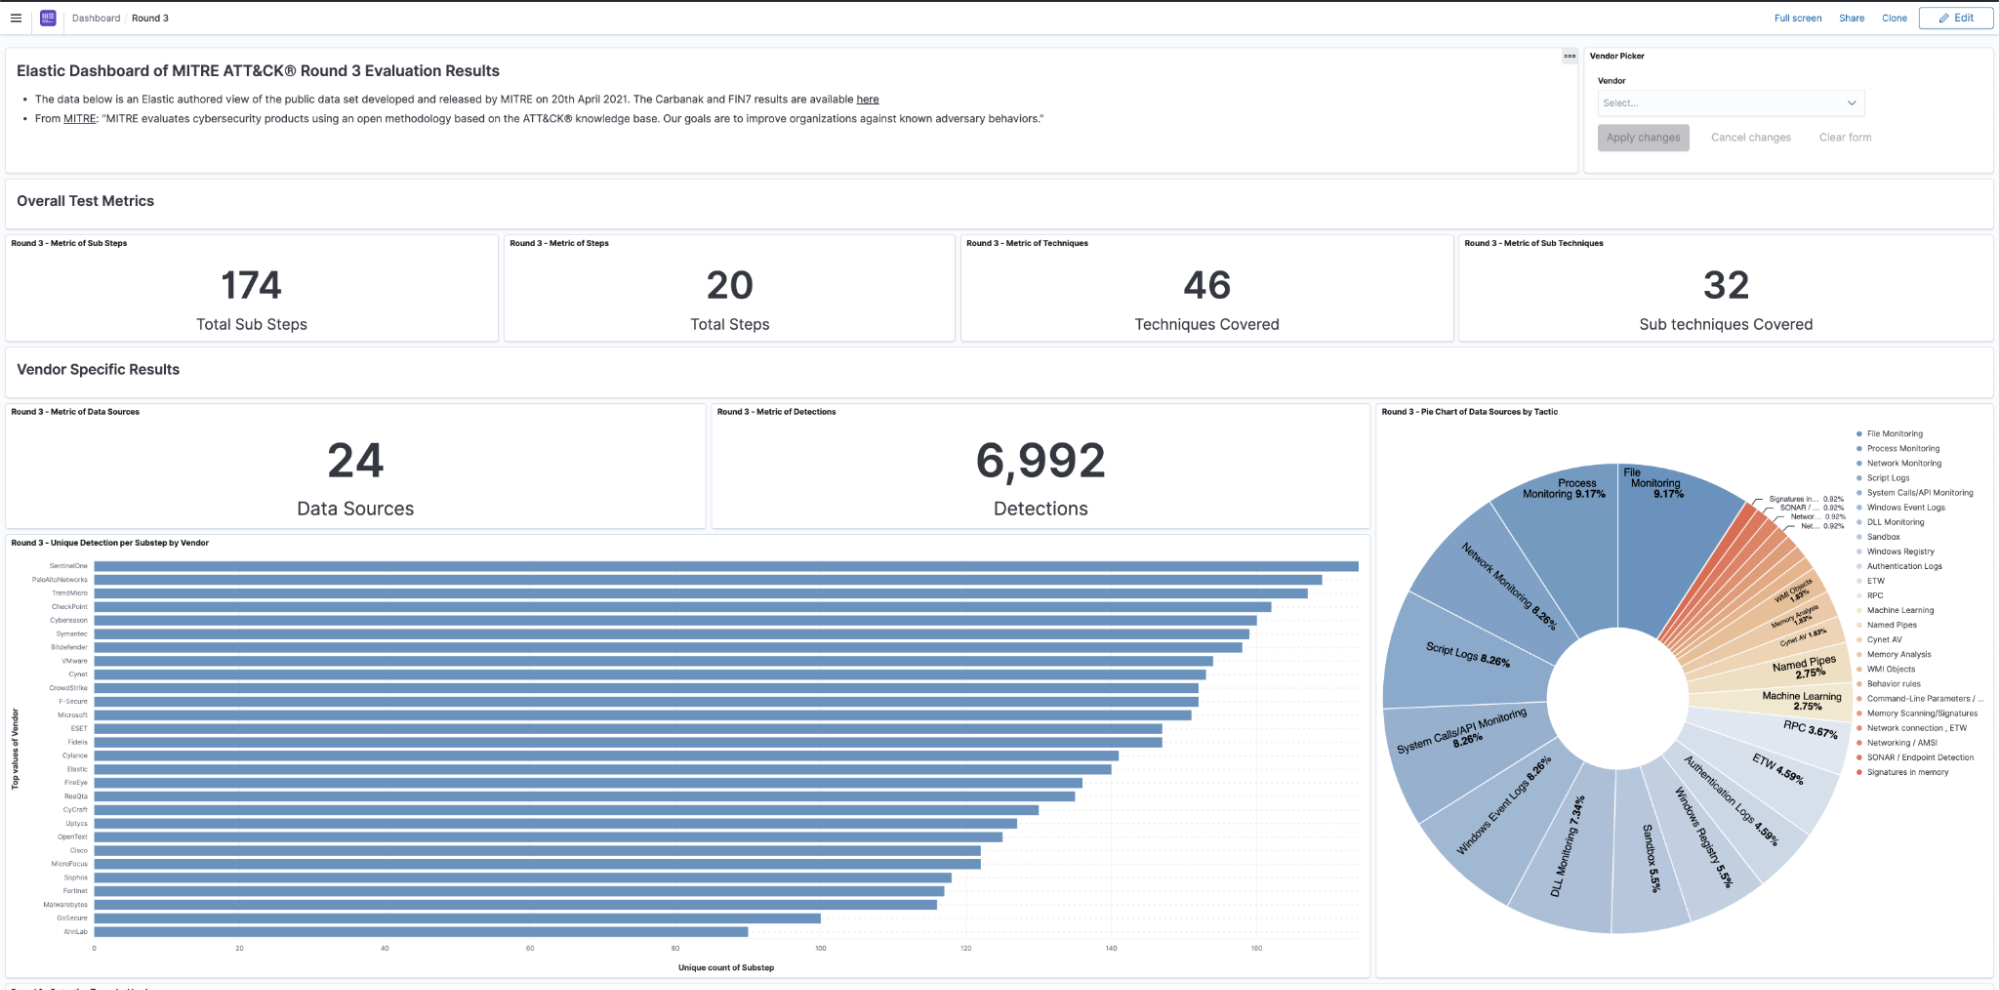1999x990 pixels.
Task: Click System Calls/API Monitoring legend entry
Action: [1920, 493]
